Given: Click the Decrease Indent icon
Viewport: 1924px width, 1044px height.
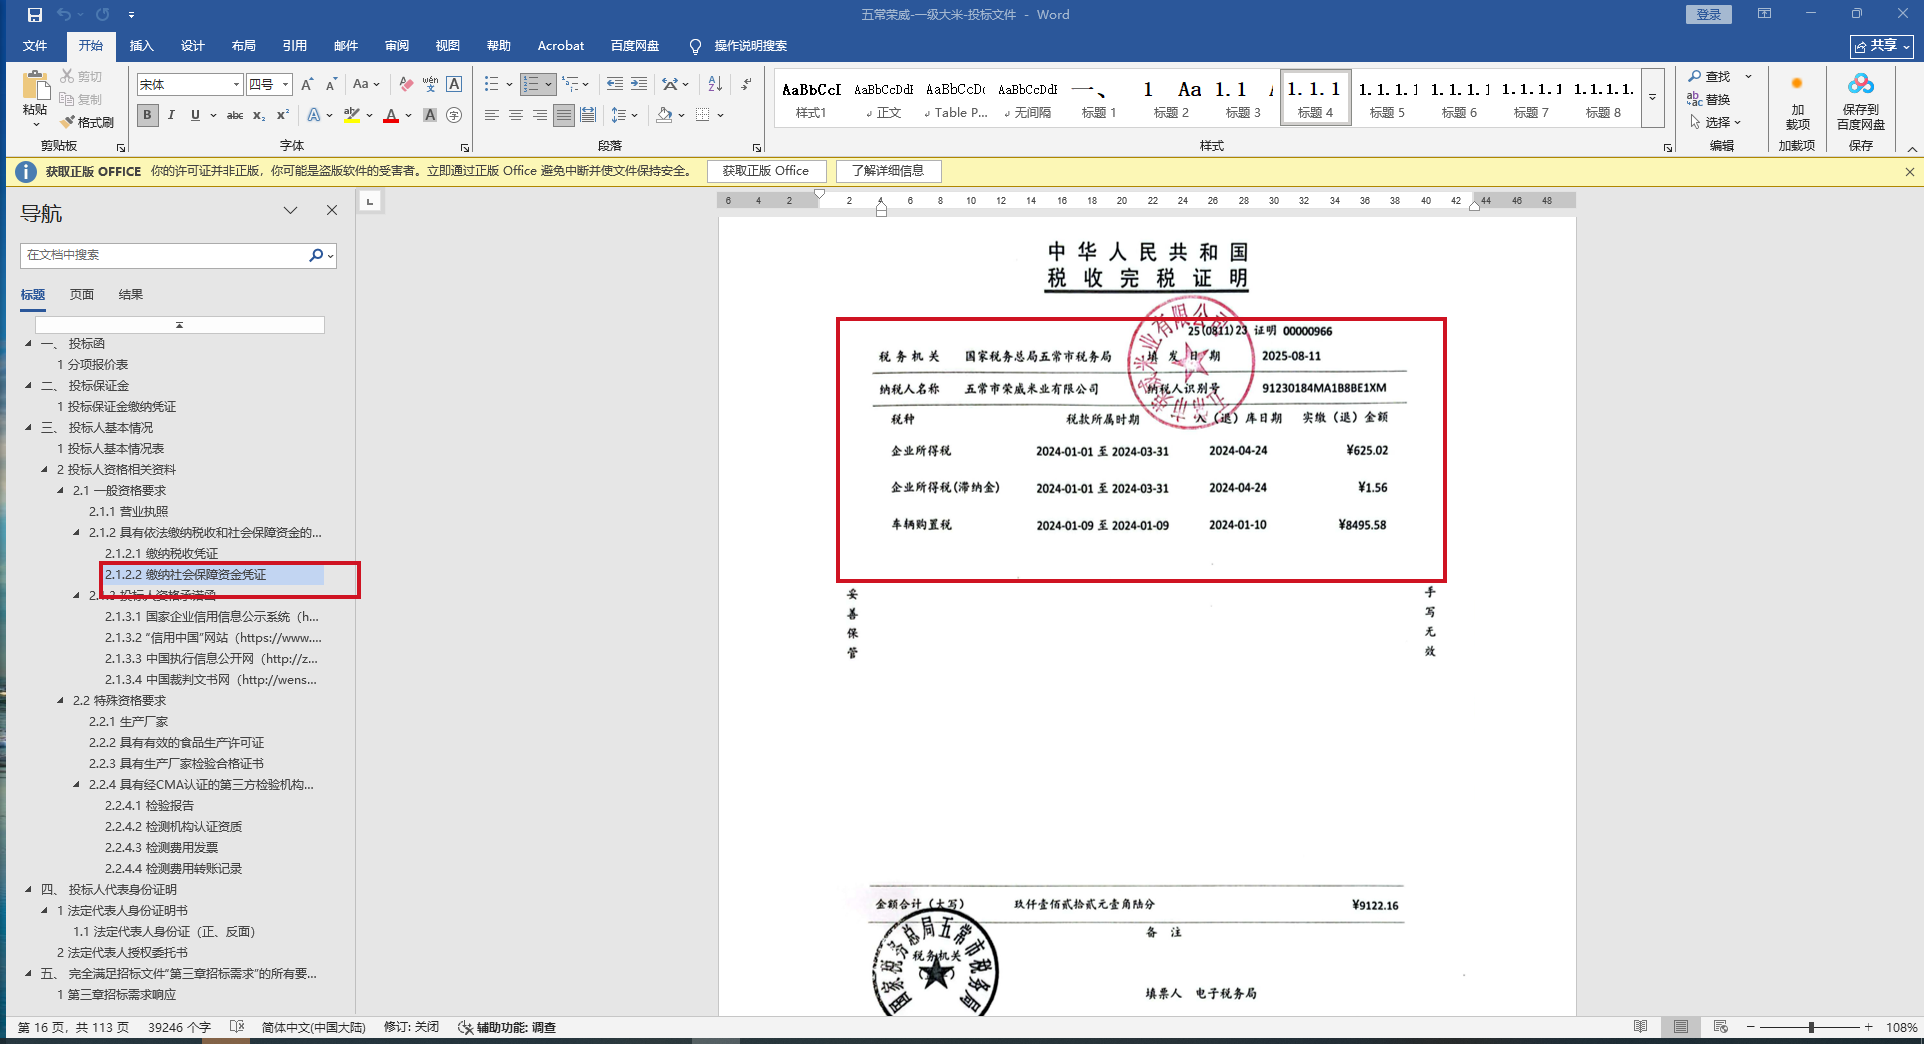Looking at the screenshot, I should pyautogui.click(x=615, y=84).
